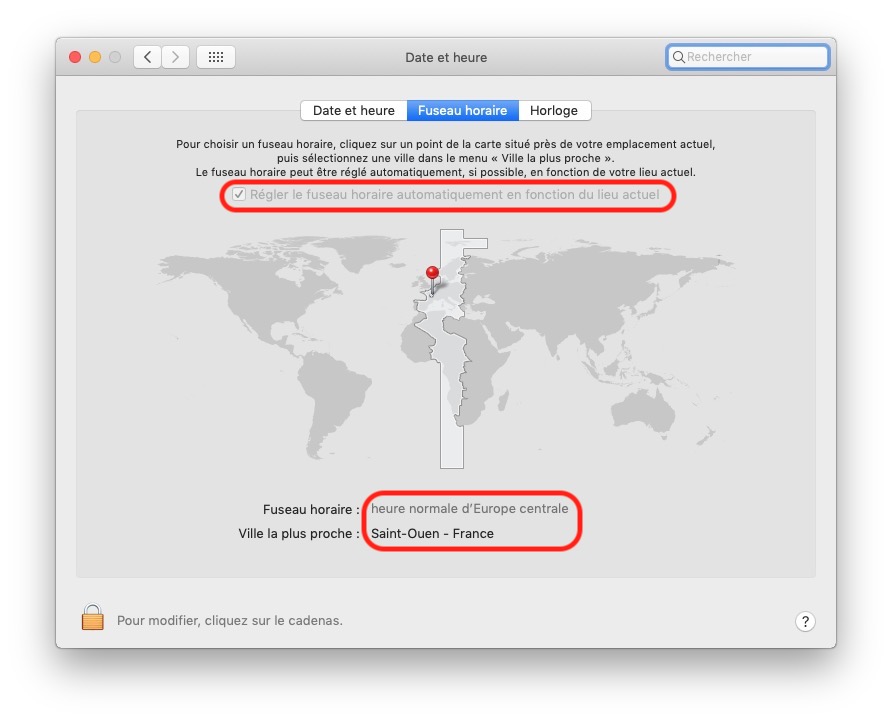Close the Date et heure window
The height and width of the screenshot is (722, 892).
coord(75,57)
